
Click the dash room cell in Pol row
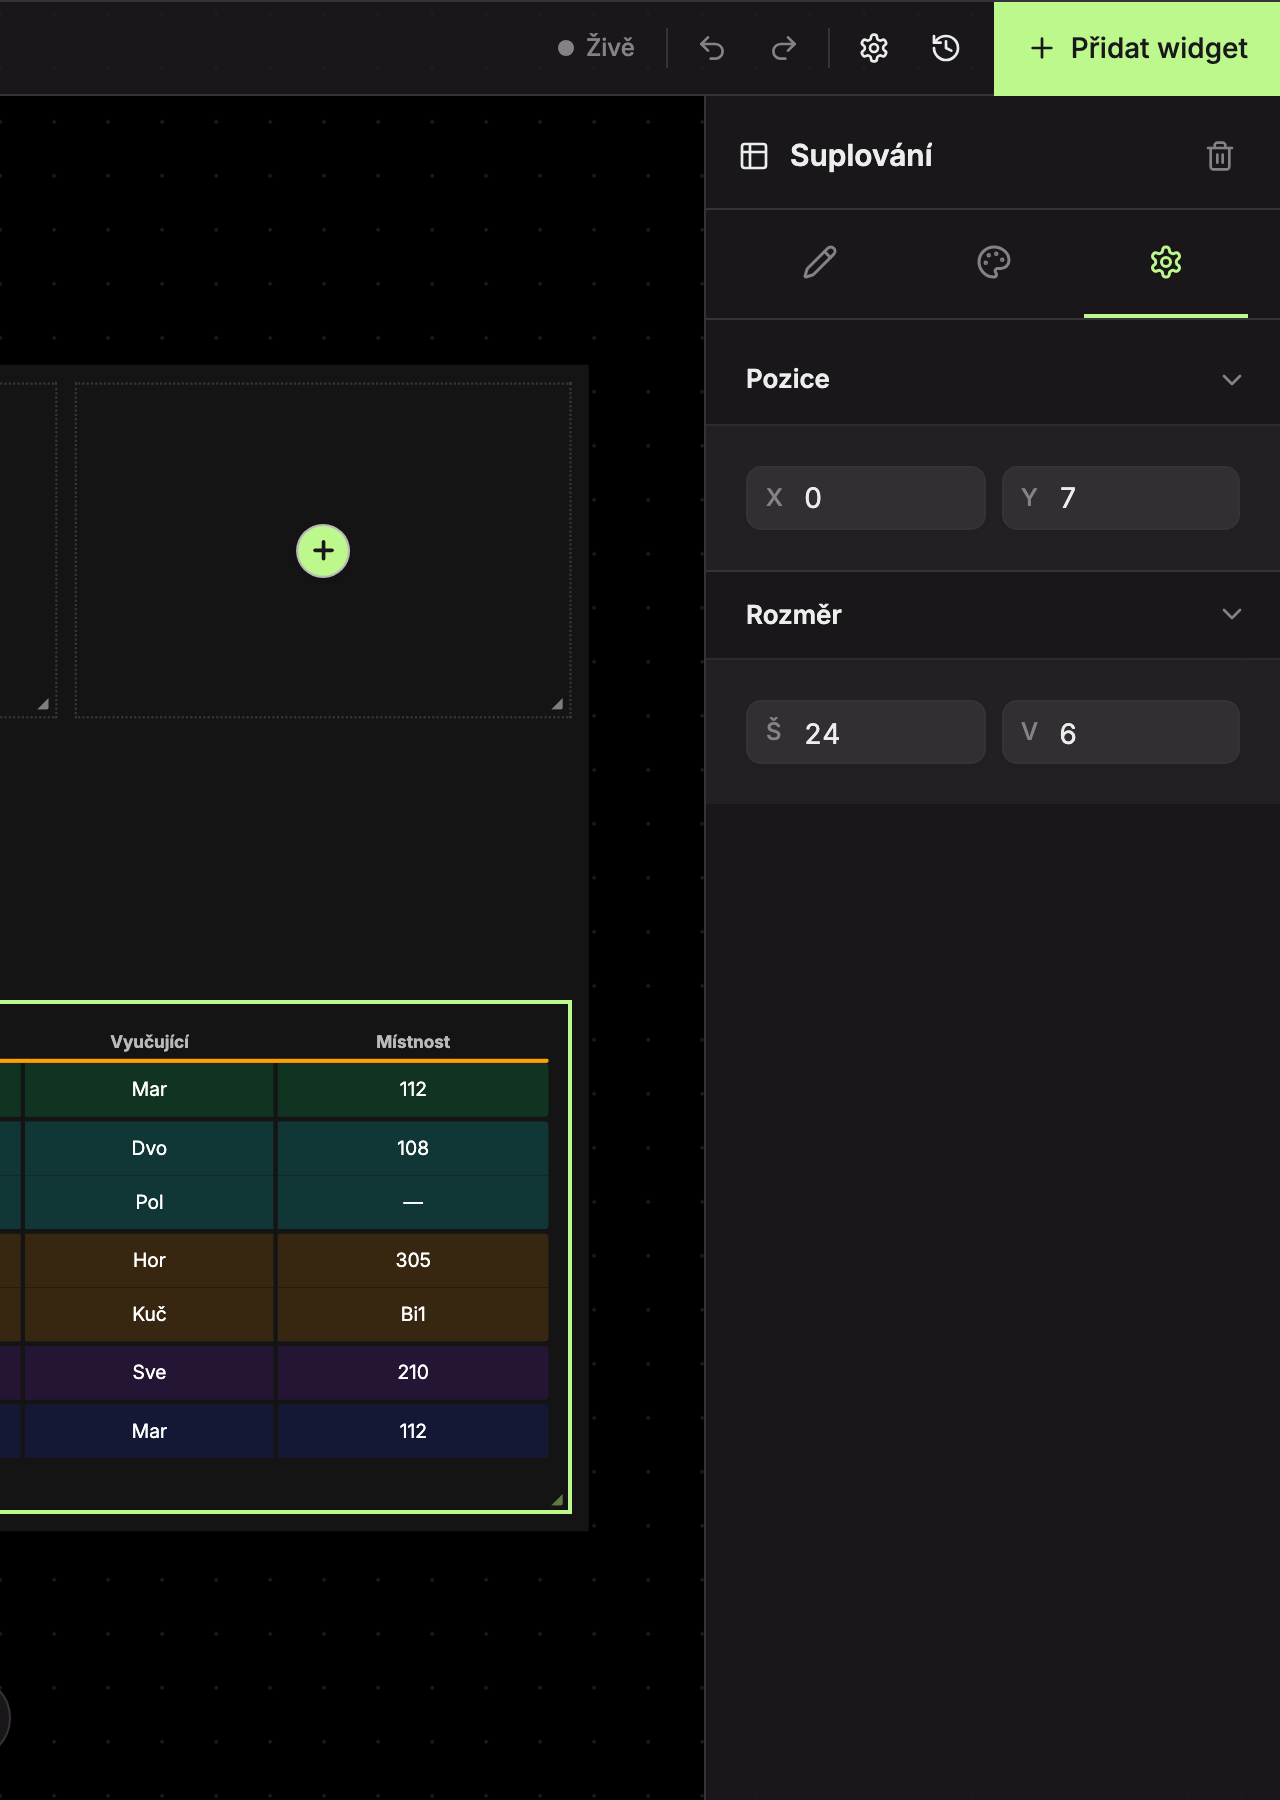coord(413,1202)
